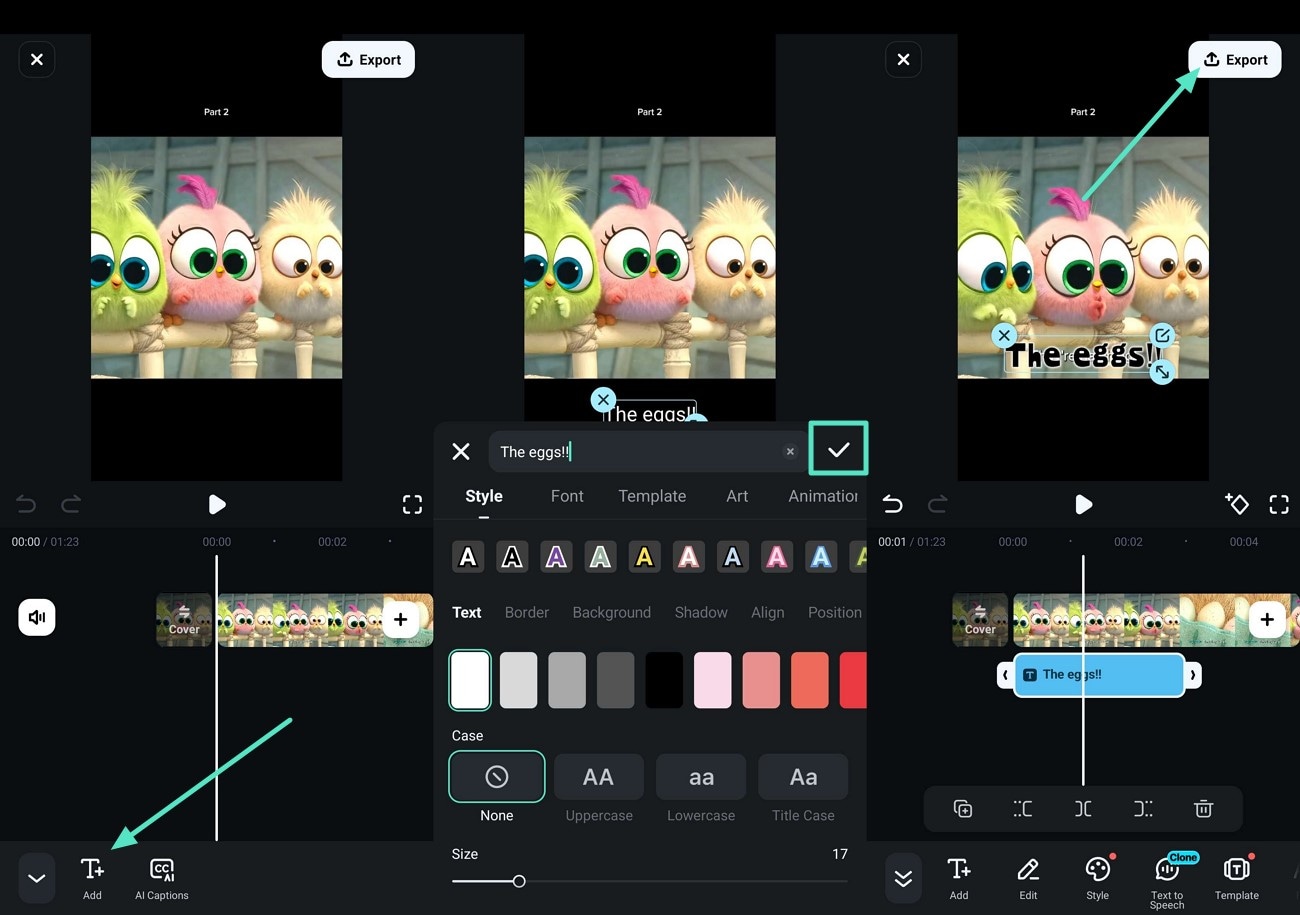Trim the clip end to playhead
The image size is (1300, 915).
pos(1143,809)
